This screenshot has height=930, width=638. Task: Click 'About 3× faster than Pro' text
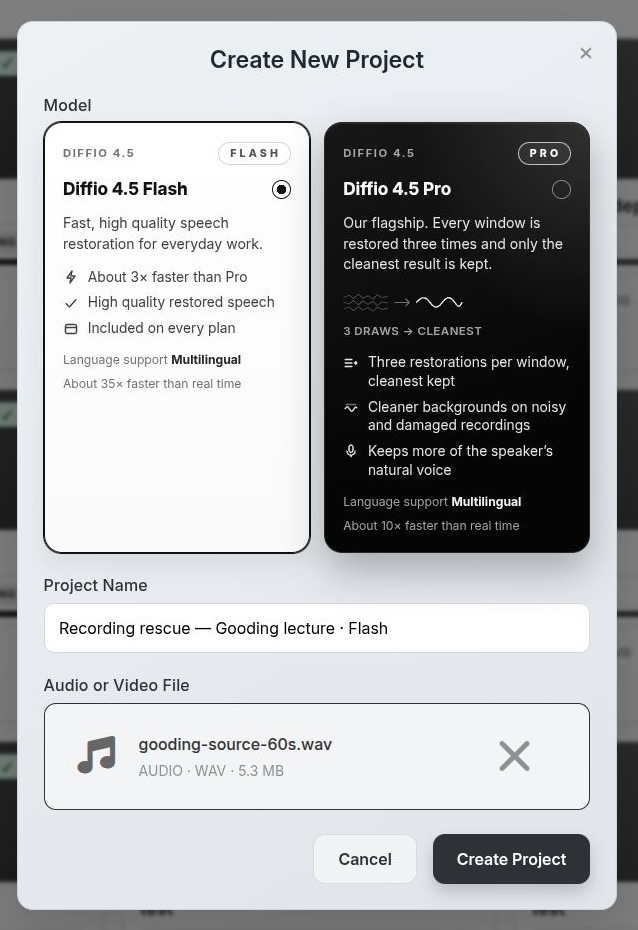click(167, 277)
